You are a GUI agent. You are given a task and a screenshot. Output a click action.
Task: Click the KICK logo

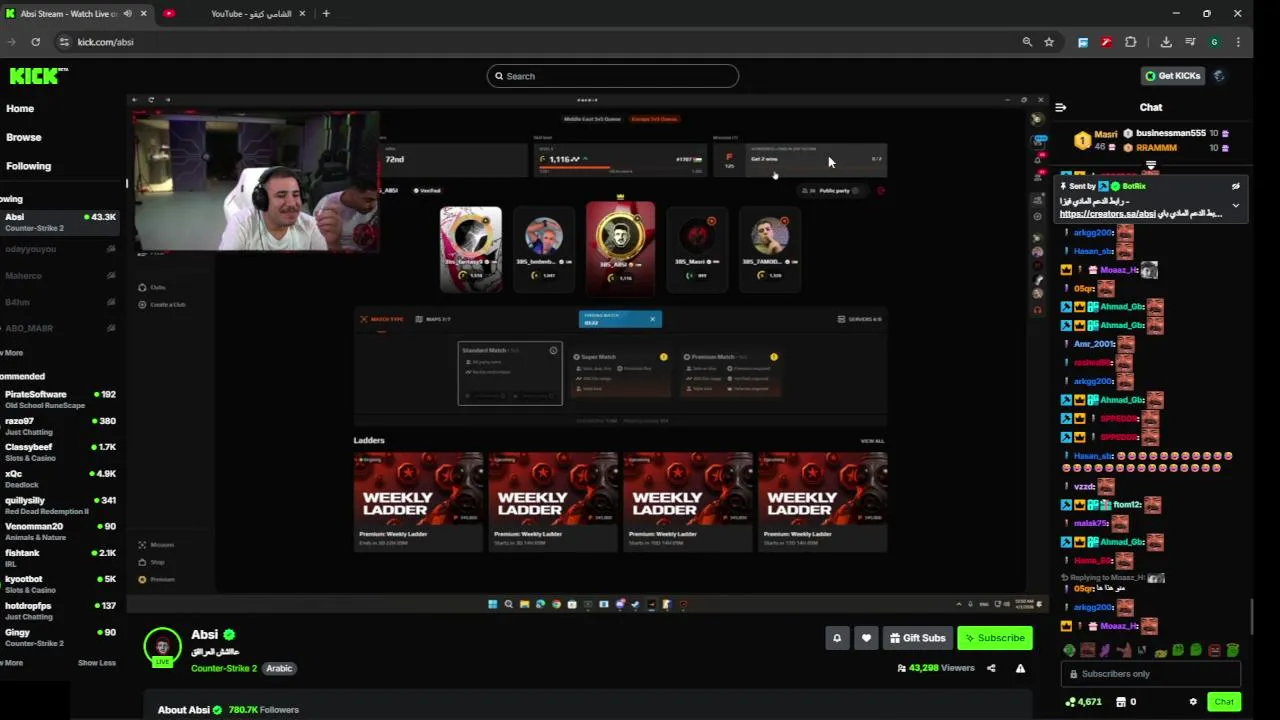[39, 76]
